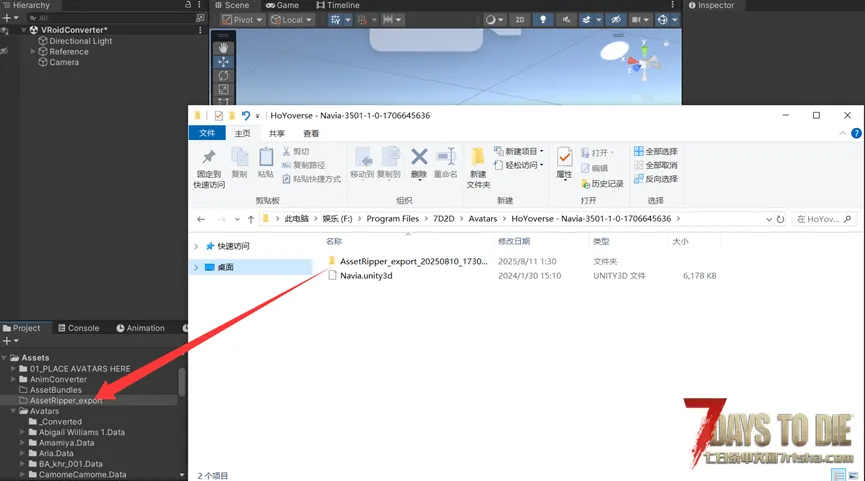The height and width of the screenshot is (481, 865).
Task: Toggle scene effects (skybox/fx) button
Action: coord(586,20)
